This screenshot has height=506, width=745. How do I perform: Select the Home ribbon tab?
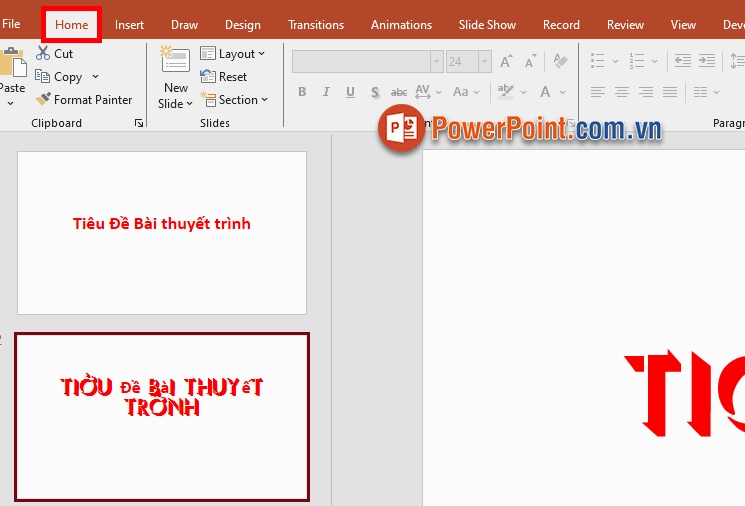pos(71,25)
